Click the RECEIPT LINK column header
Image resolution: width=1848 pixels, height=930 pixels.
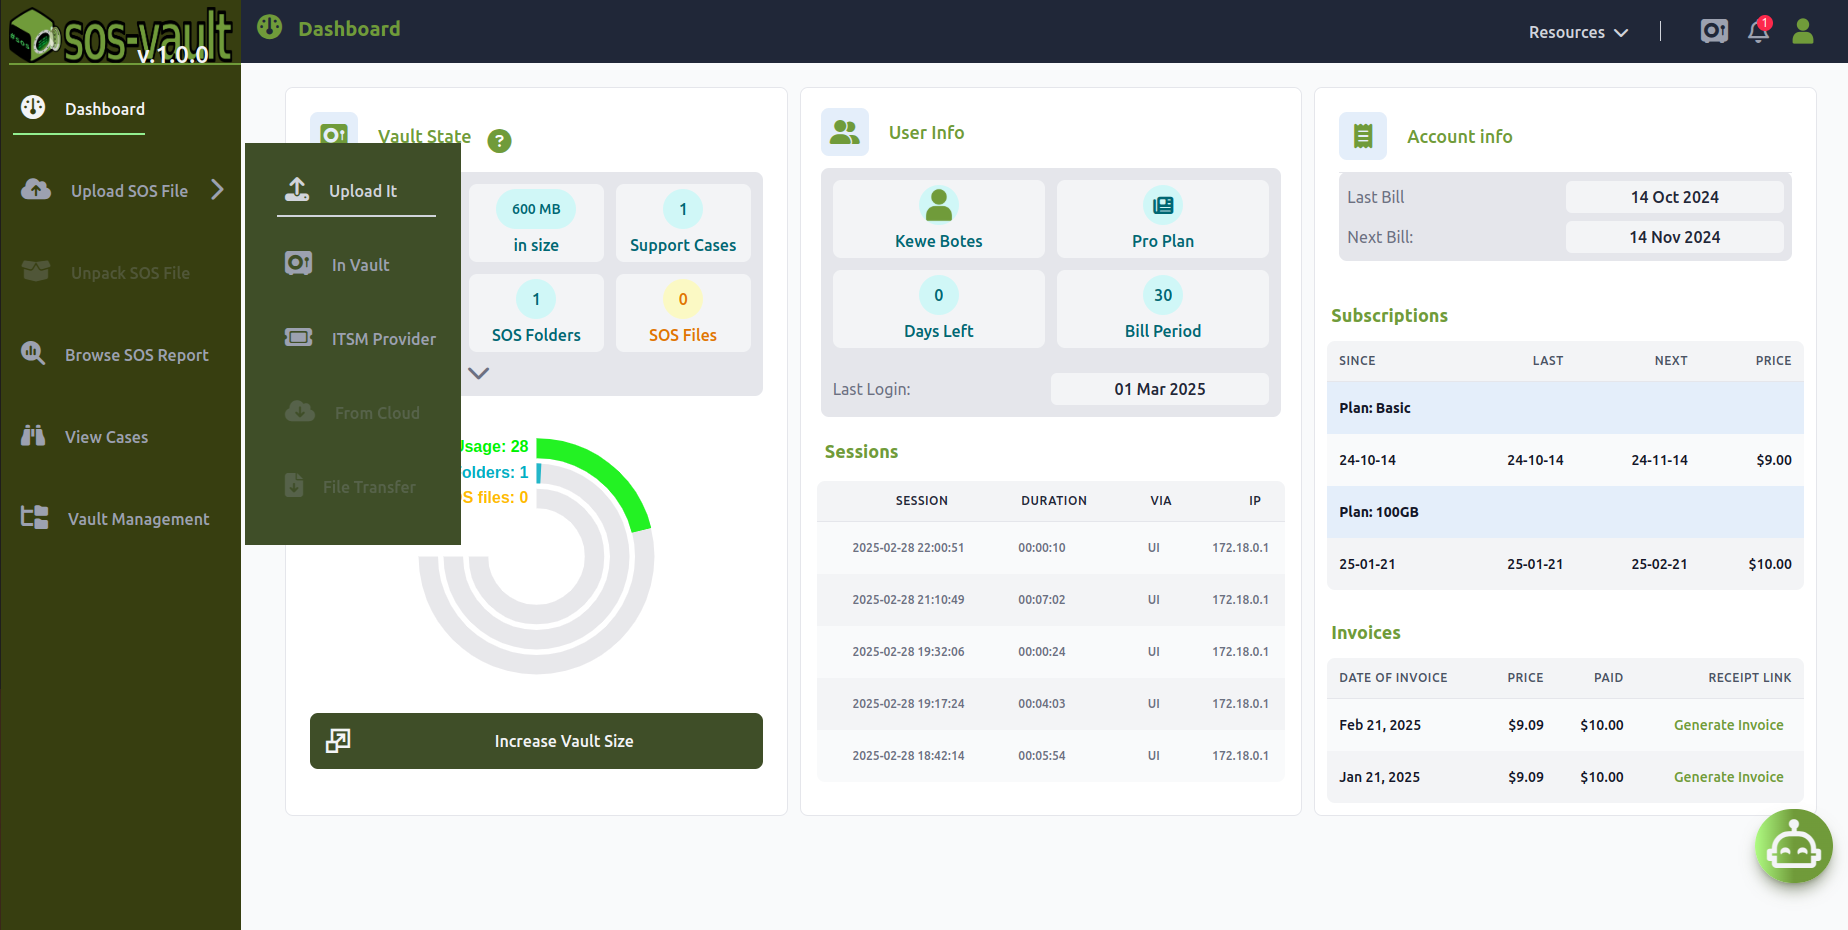pyautogui.click(x=1750, y=678)
